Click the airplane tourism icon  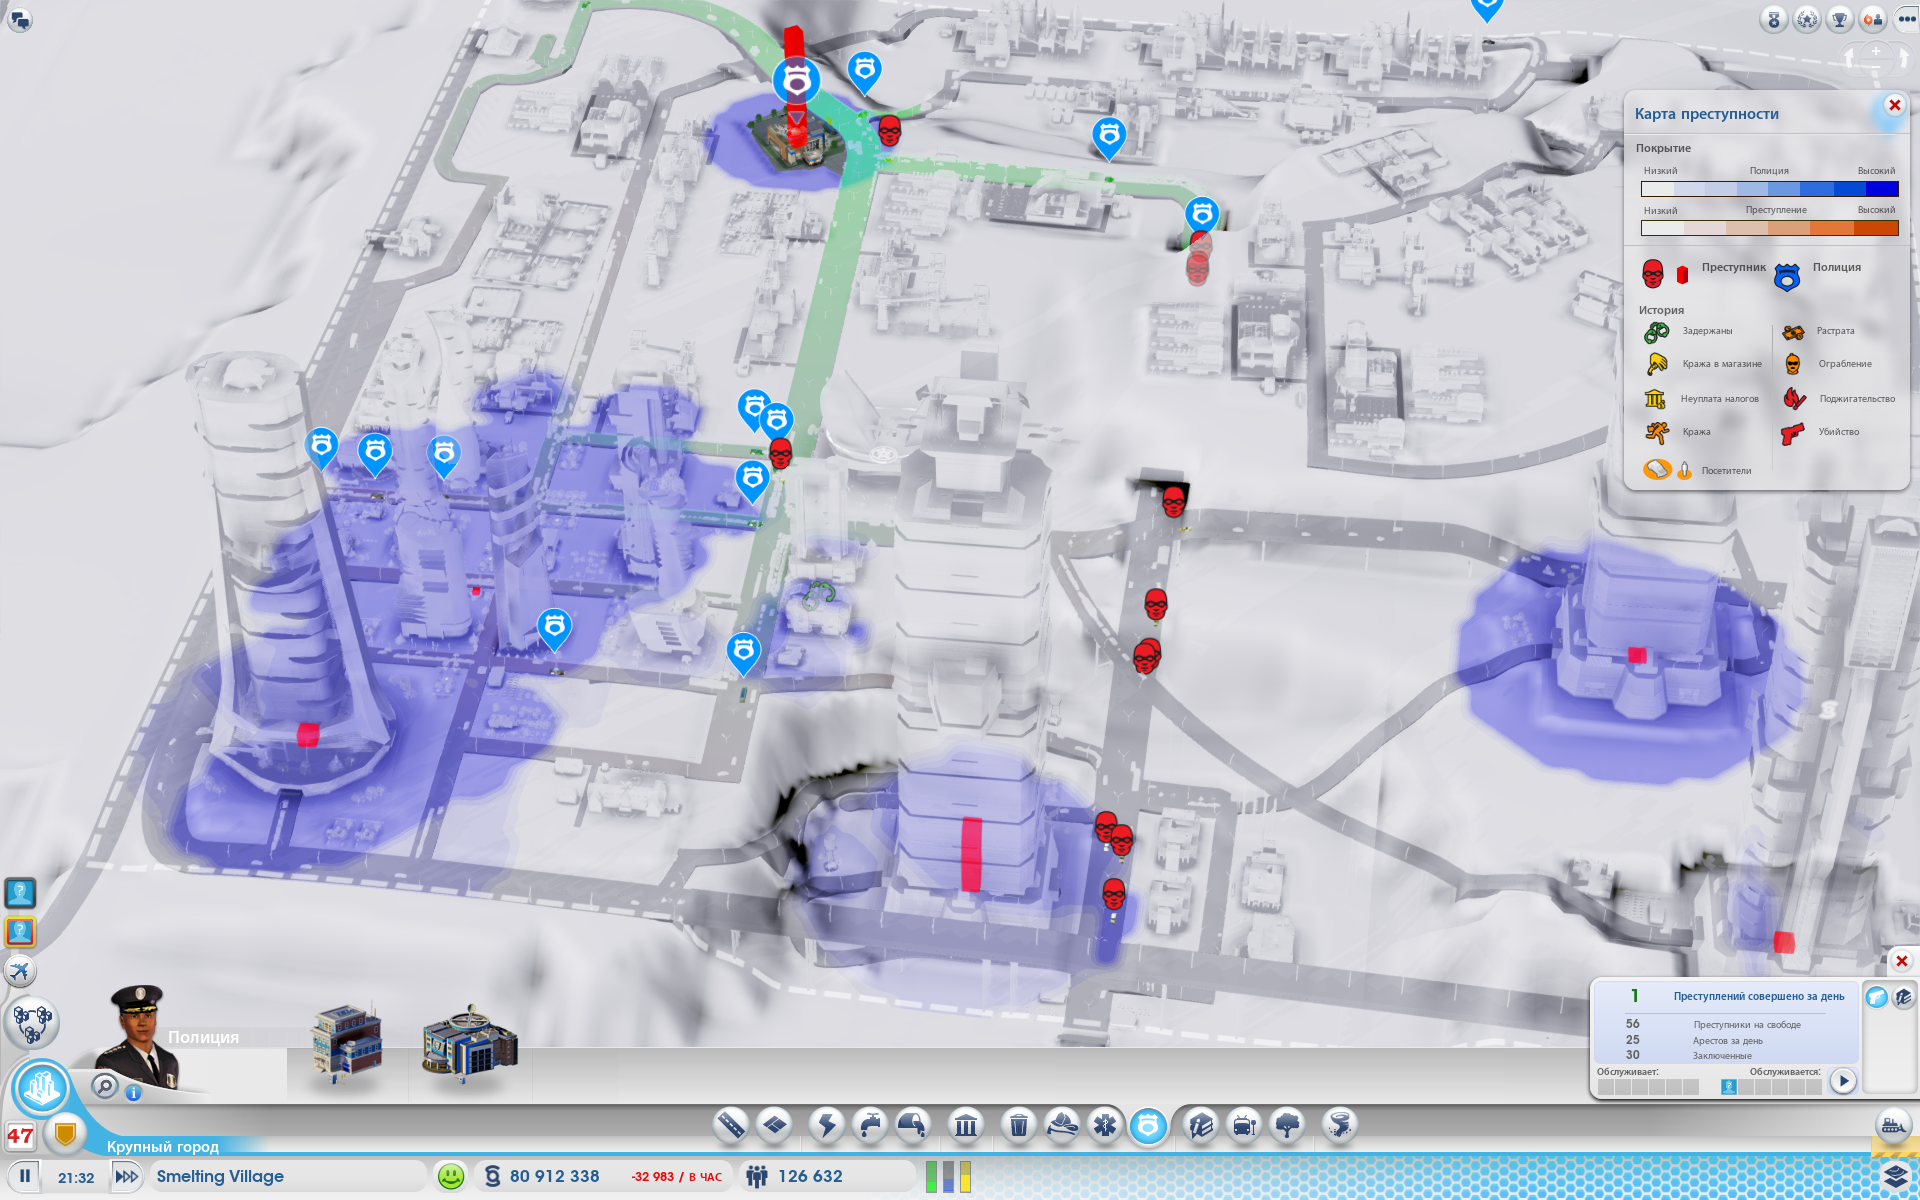click(20, 970)
